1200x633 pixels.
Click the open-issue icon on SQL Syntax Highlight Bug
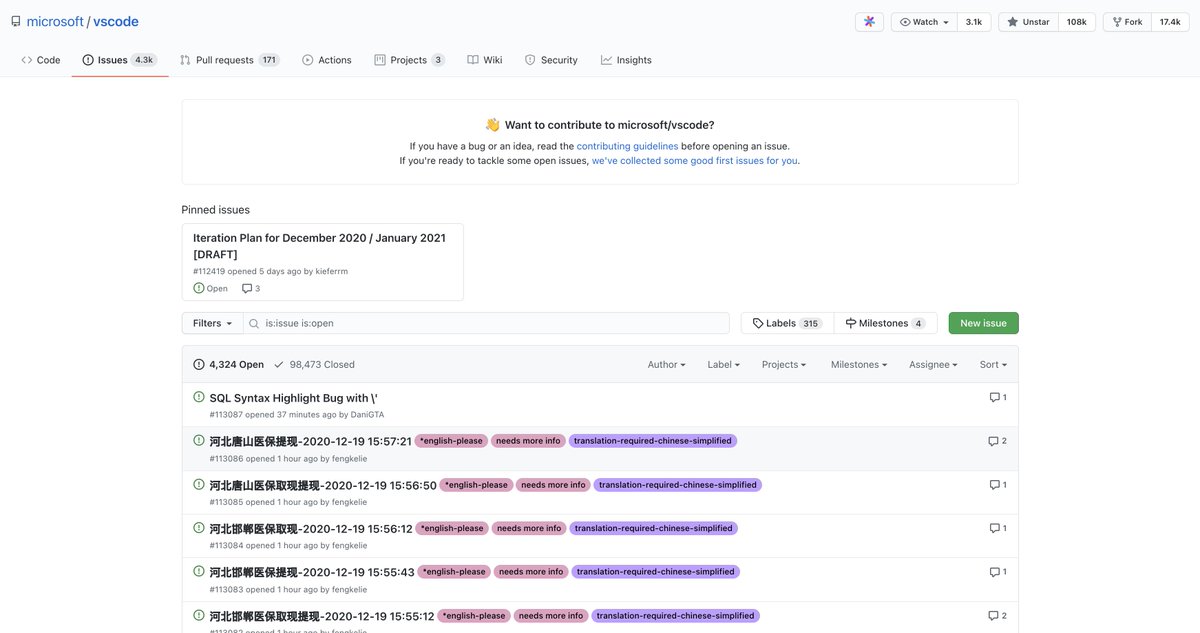click(x=198, y=397)
